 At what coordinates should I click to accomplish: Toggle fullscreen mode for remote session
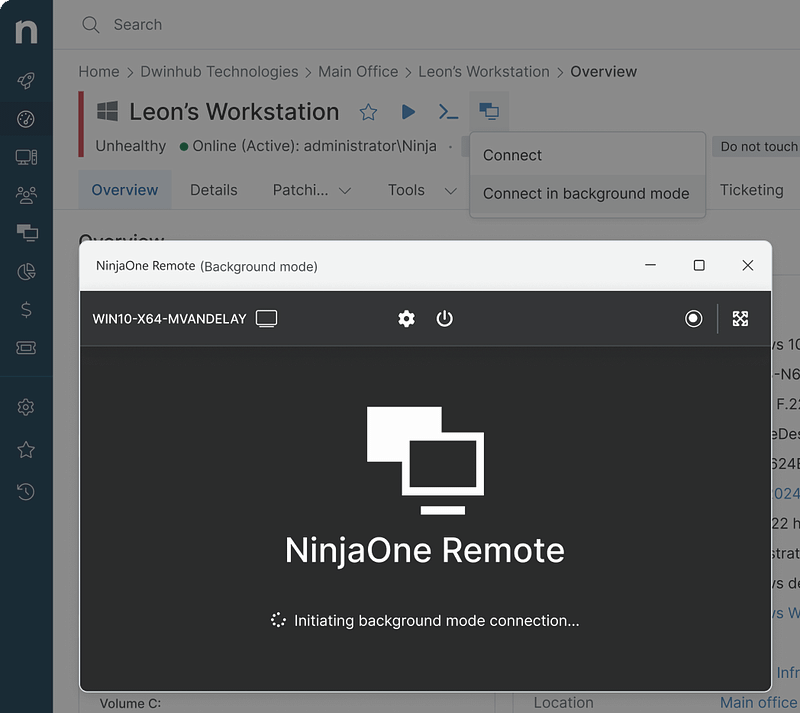point(740,319)
